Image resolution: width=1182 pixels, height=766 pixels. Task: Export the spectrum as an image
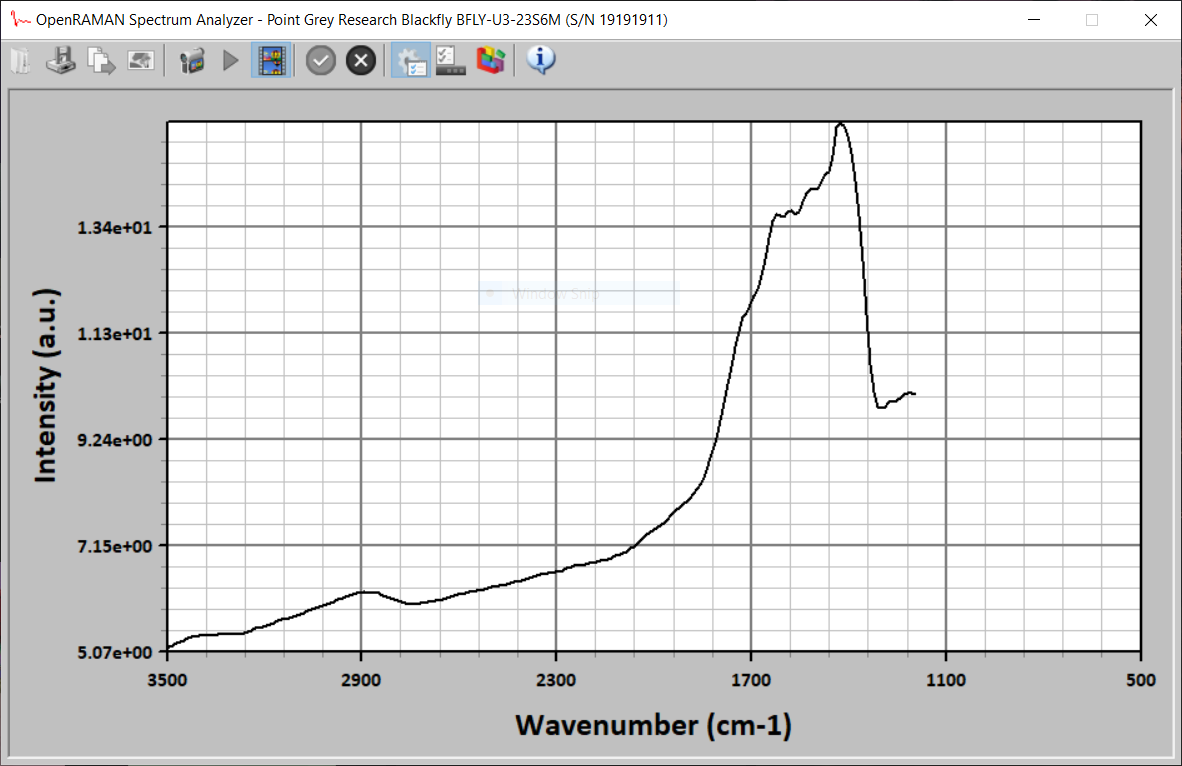(140, 60)
